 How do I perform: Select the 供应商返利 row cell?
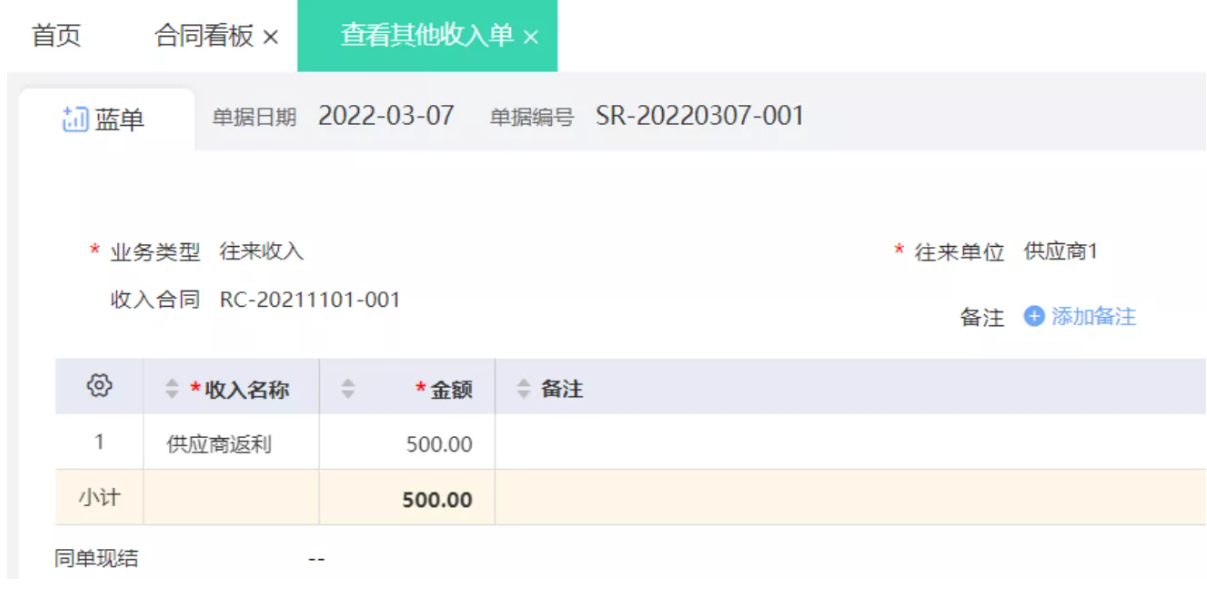click(x=219, y=444)
